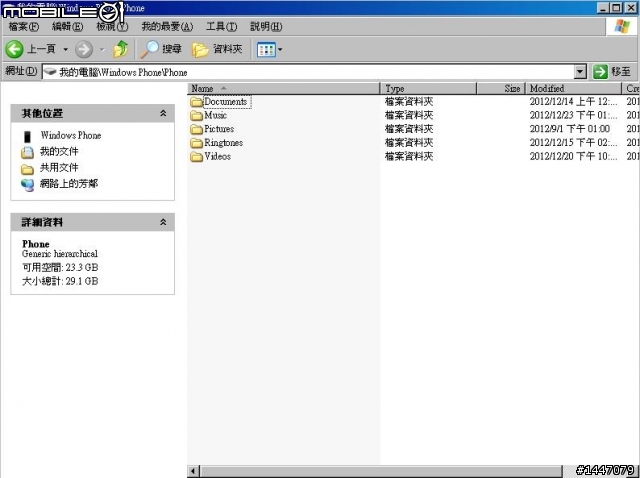Click the horizontal scrollbar thumb
The width and height of the screenshot is (640, 478).
pos(381,471)
